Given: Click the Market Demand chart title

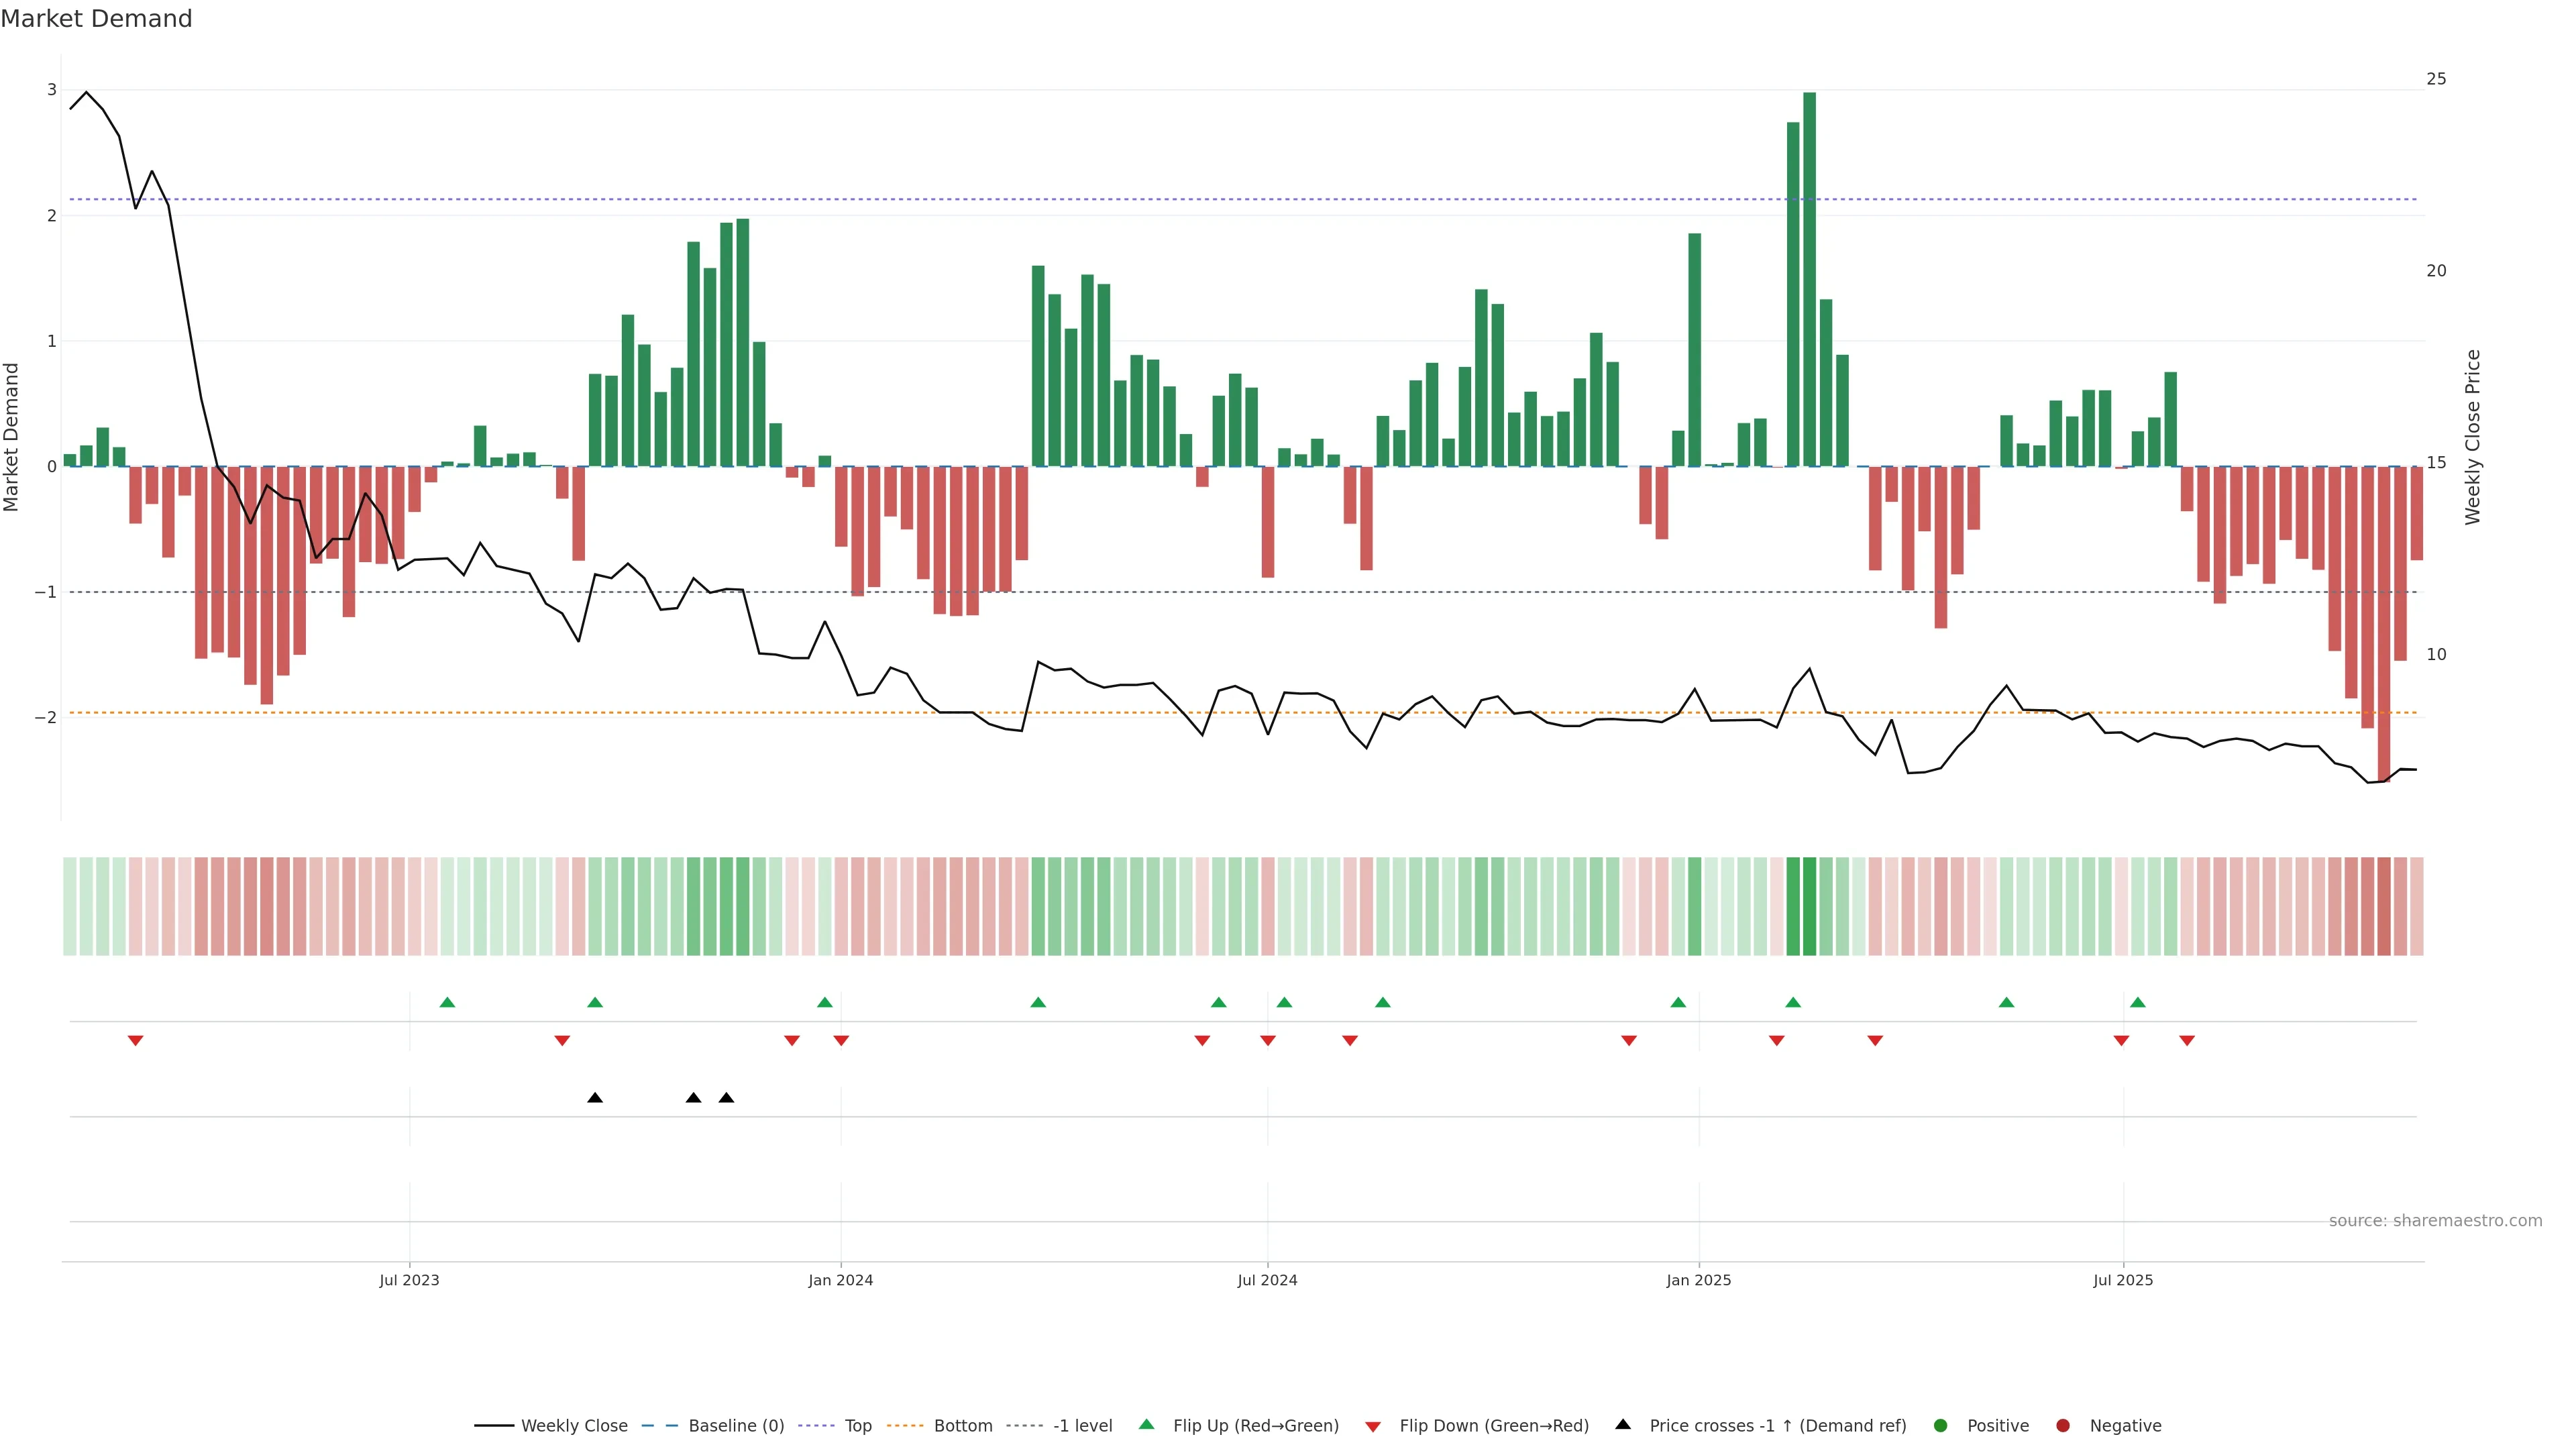Looking at the screenshot, I should [96, 19].
